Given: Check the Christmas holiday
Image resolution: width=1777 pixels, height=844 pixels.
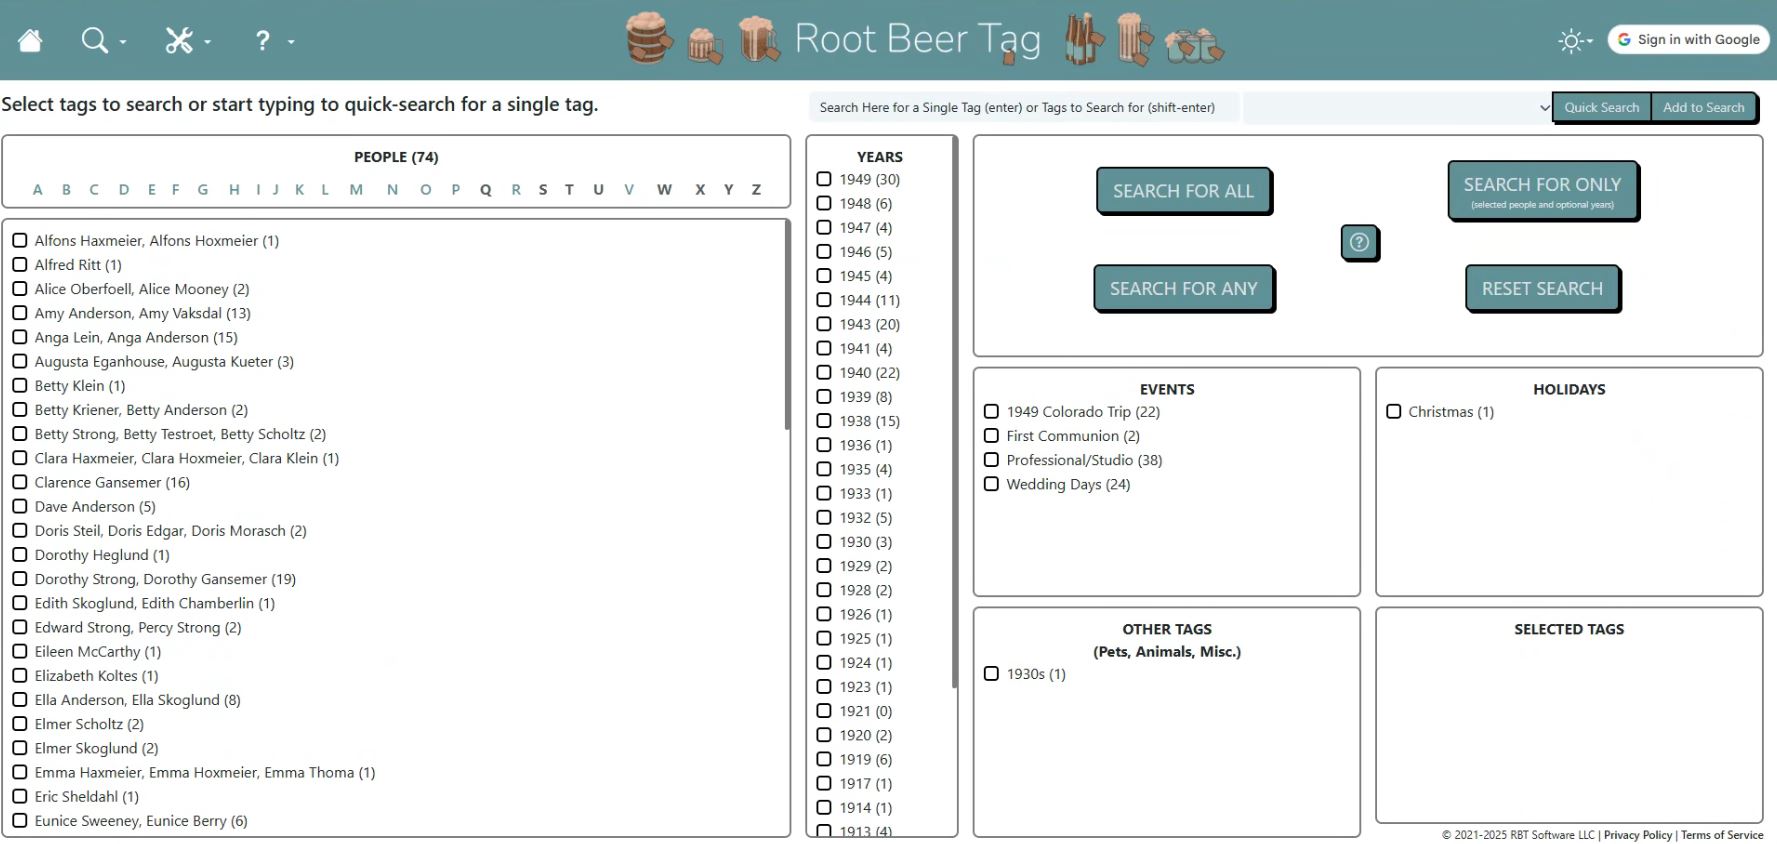Looking at the screenshot, I should click(1394, 411).
